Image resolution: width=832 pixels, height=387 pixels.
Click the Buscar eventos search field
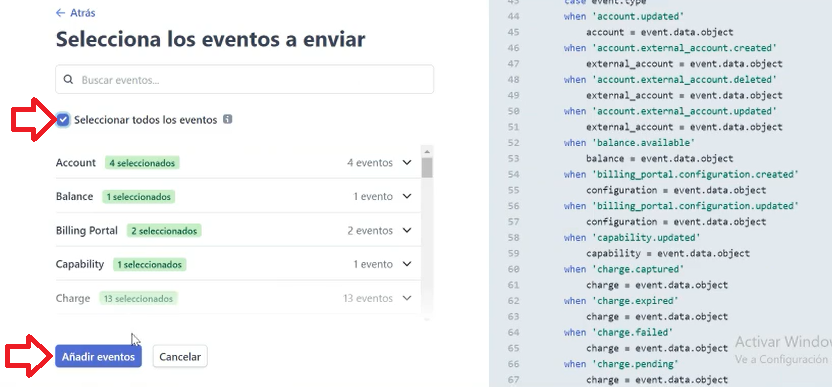(245, 80)
